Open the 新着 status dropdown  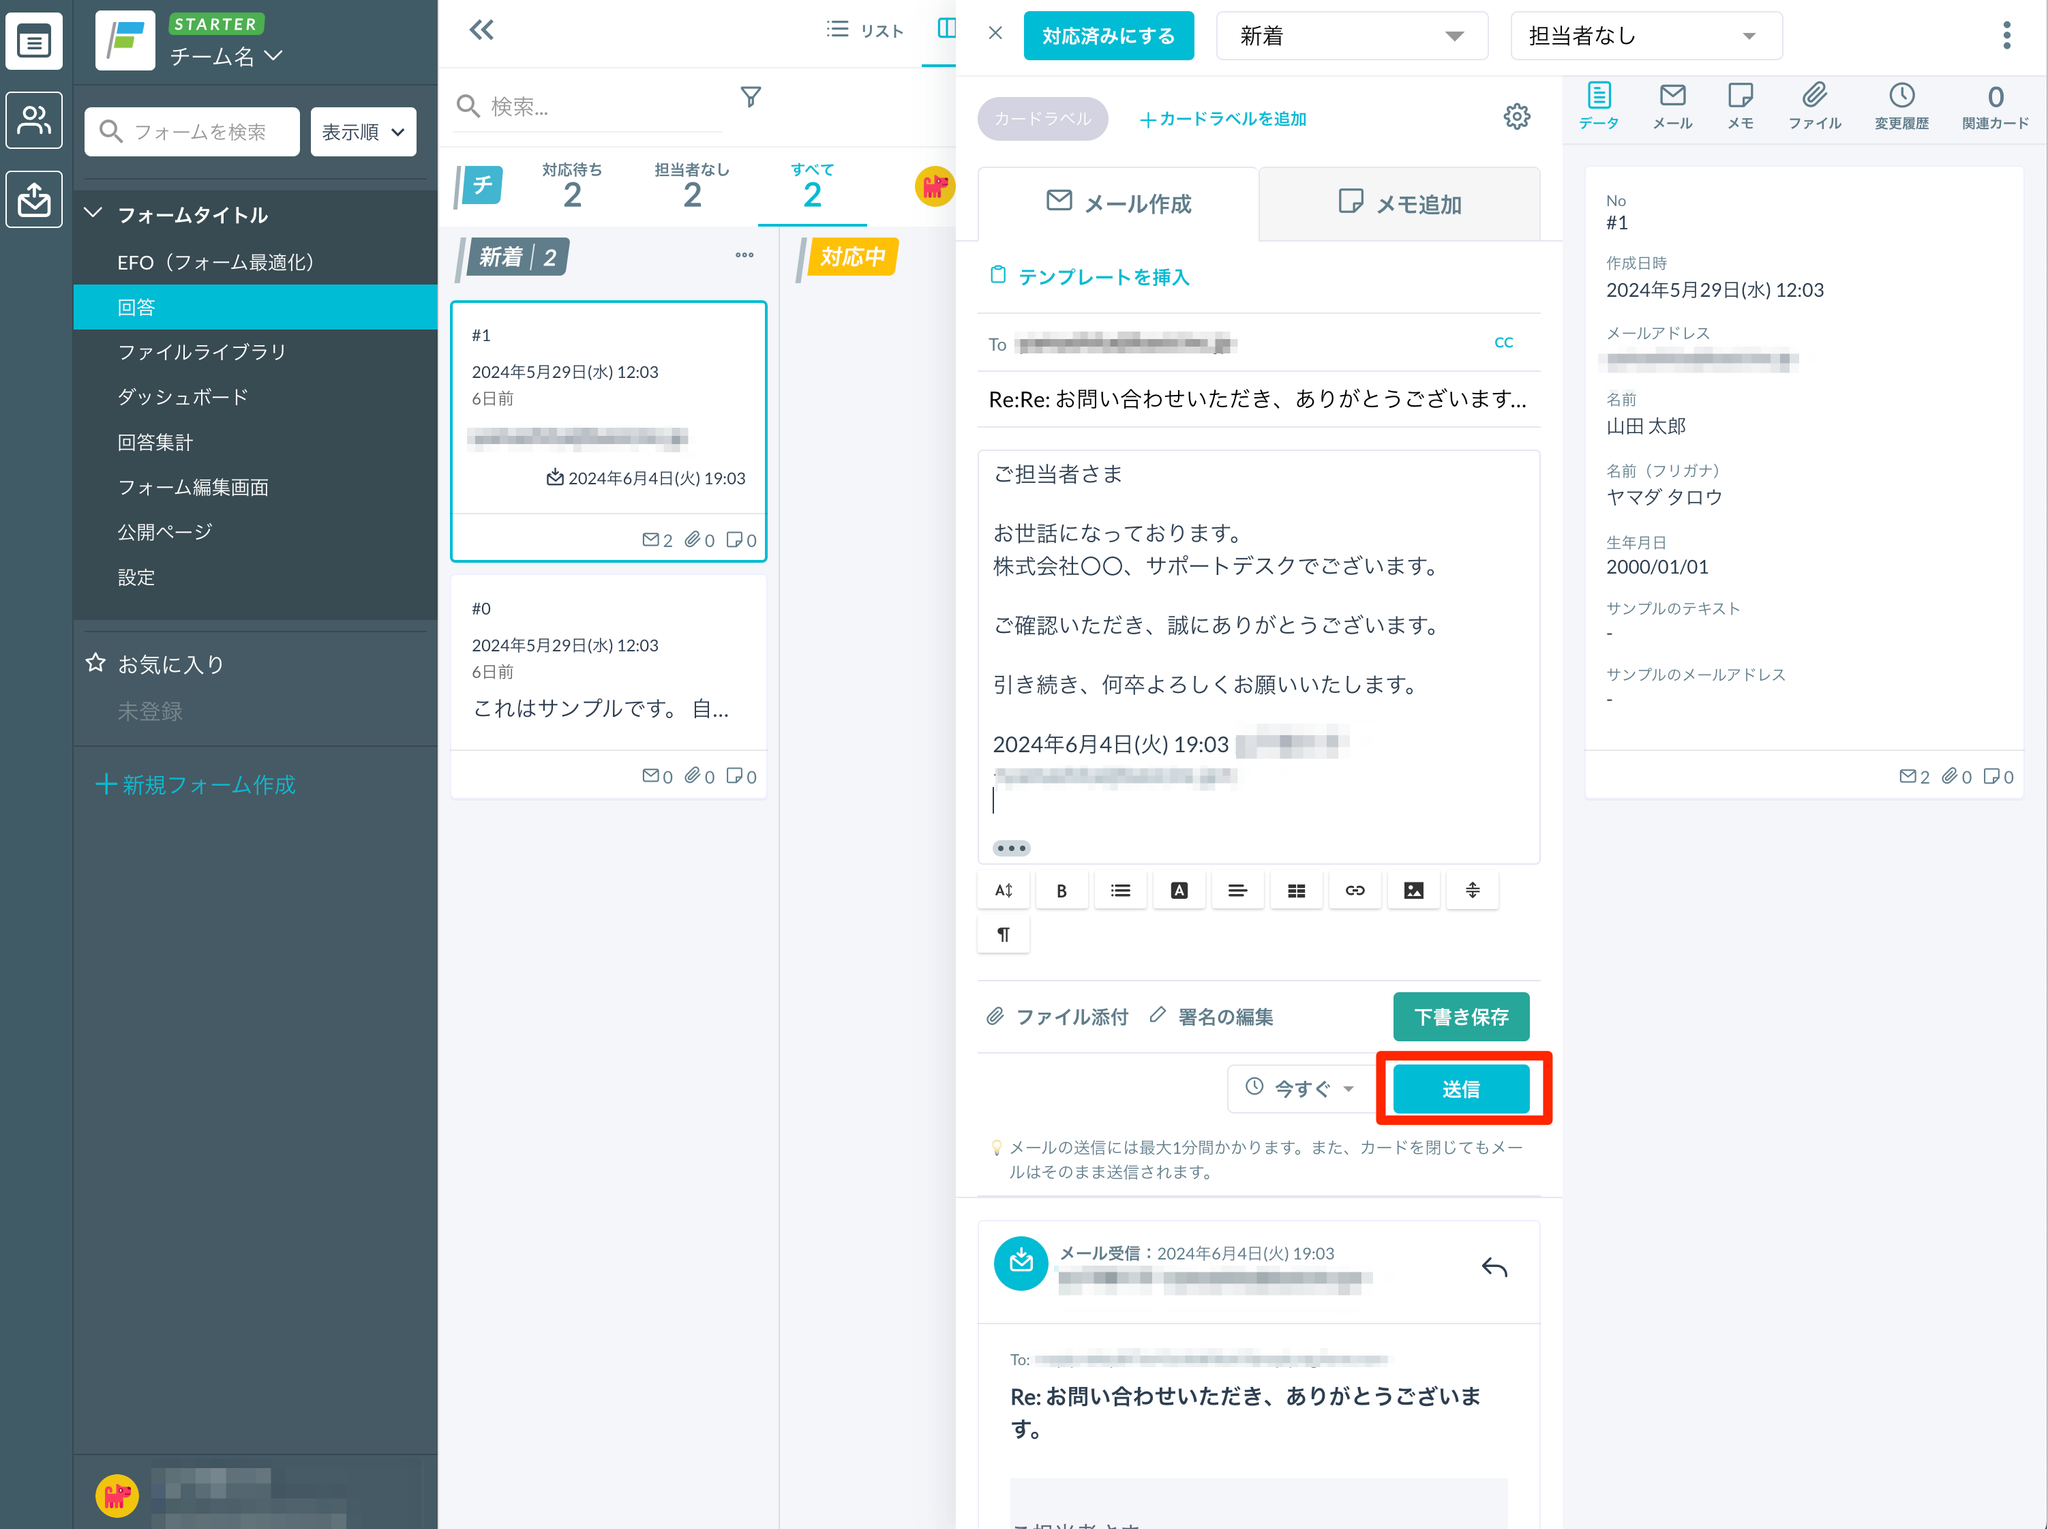(1351, 36)
